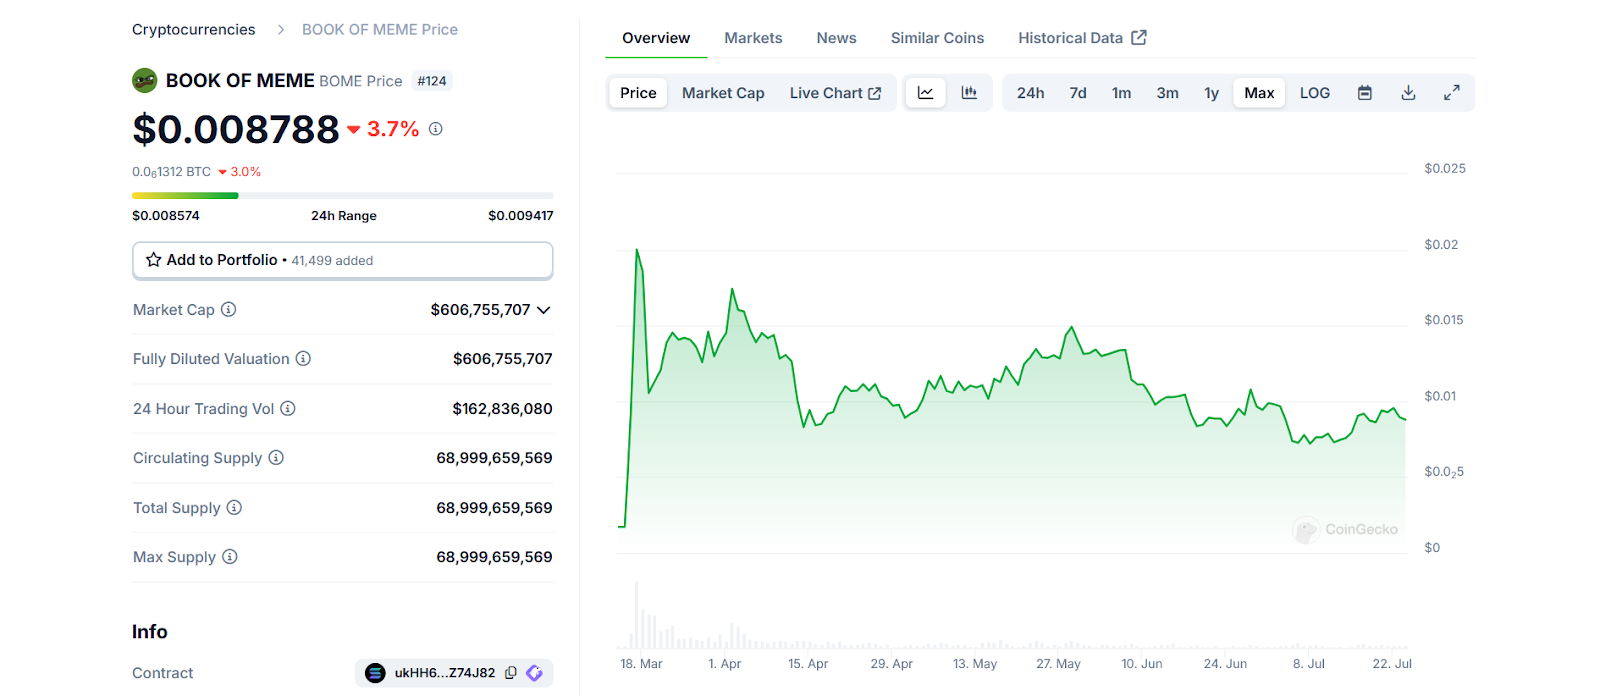Click the $162,836,080 trading volume value
The width and height of the screenshot is (1600, 696).
[x=502, y=408]
